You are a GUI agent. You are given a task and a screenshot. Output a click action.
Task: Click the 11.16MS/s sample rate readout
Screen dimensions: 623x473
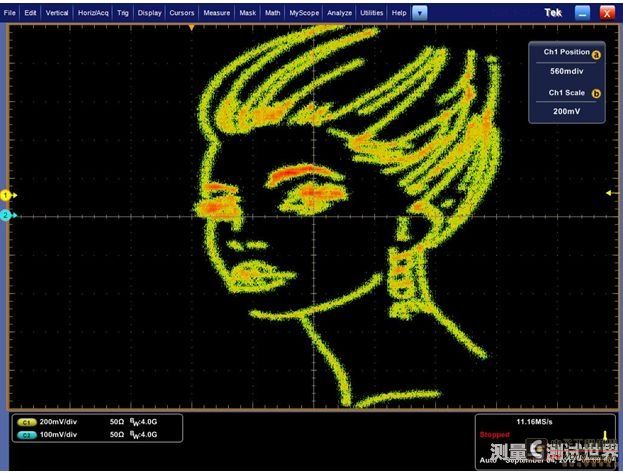click(x=534, y=422)
